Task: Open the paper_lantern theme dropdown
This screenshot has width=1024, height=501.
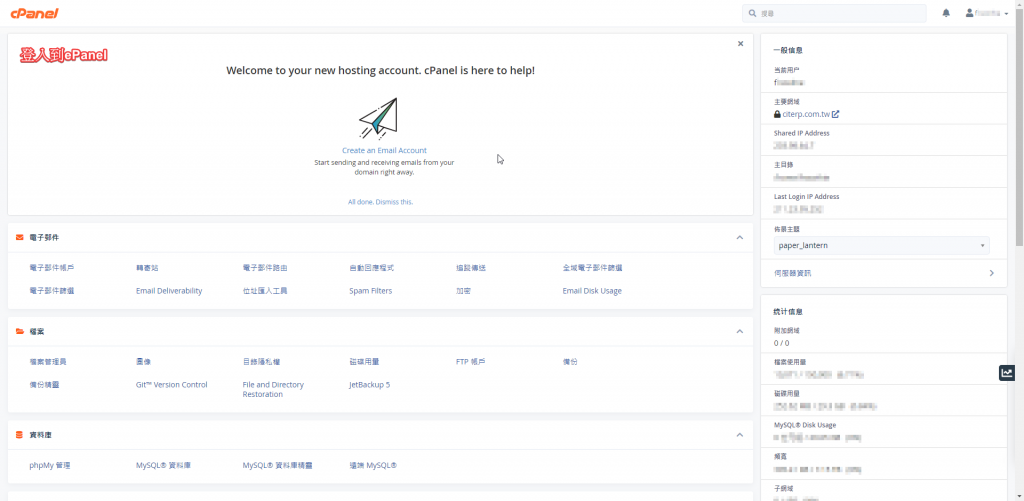Action: click(x=882, y=245)
